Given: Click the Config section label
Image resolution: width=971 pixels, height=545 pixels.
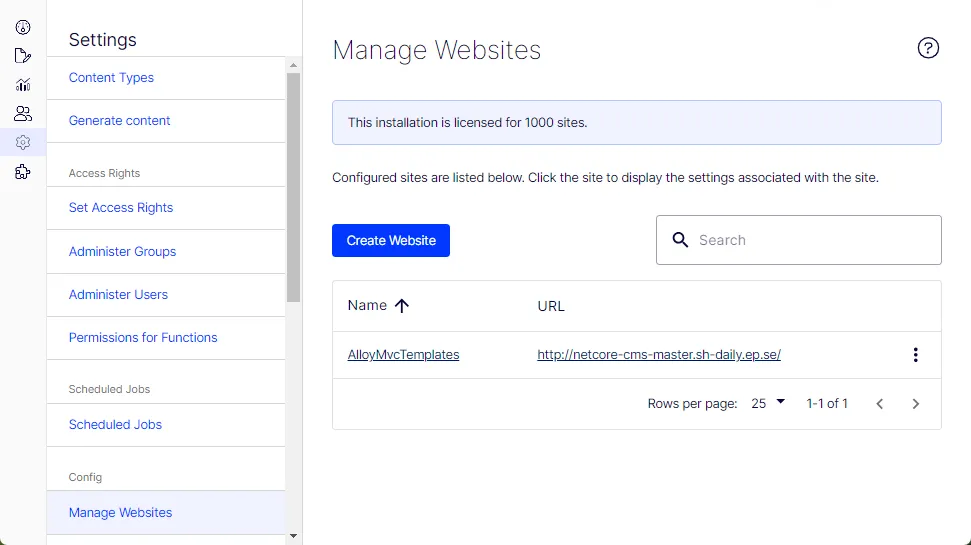Looking at the screenshot, I should click(x=85, y=477).
